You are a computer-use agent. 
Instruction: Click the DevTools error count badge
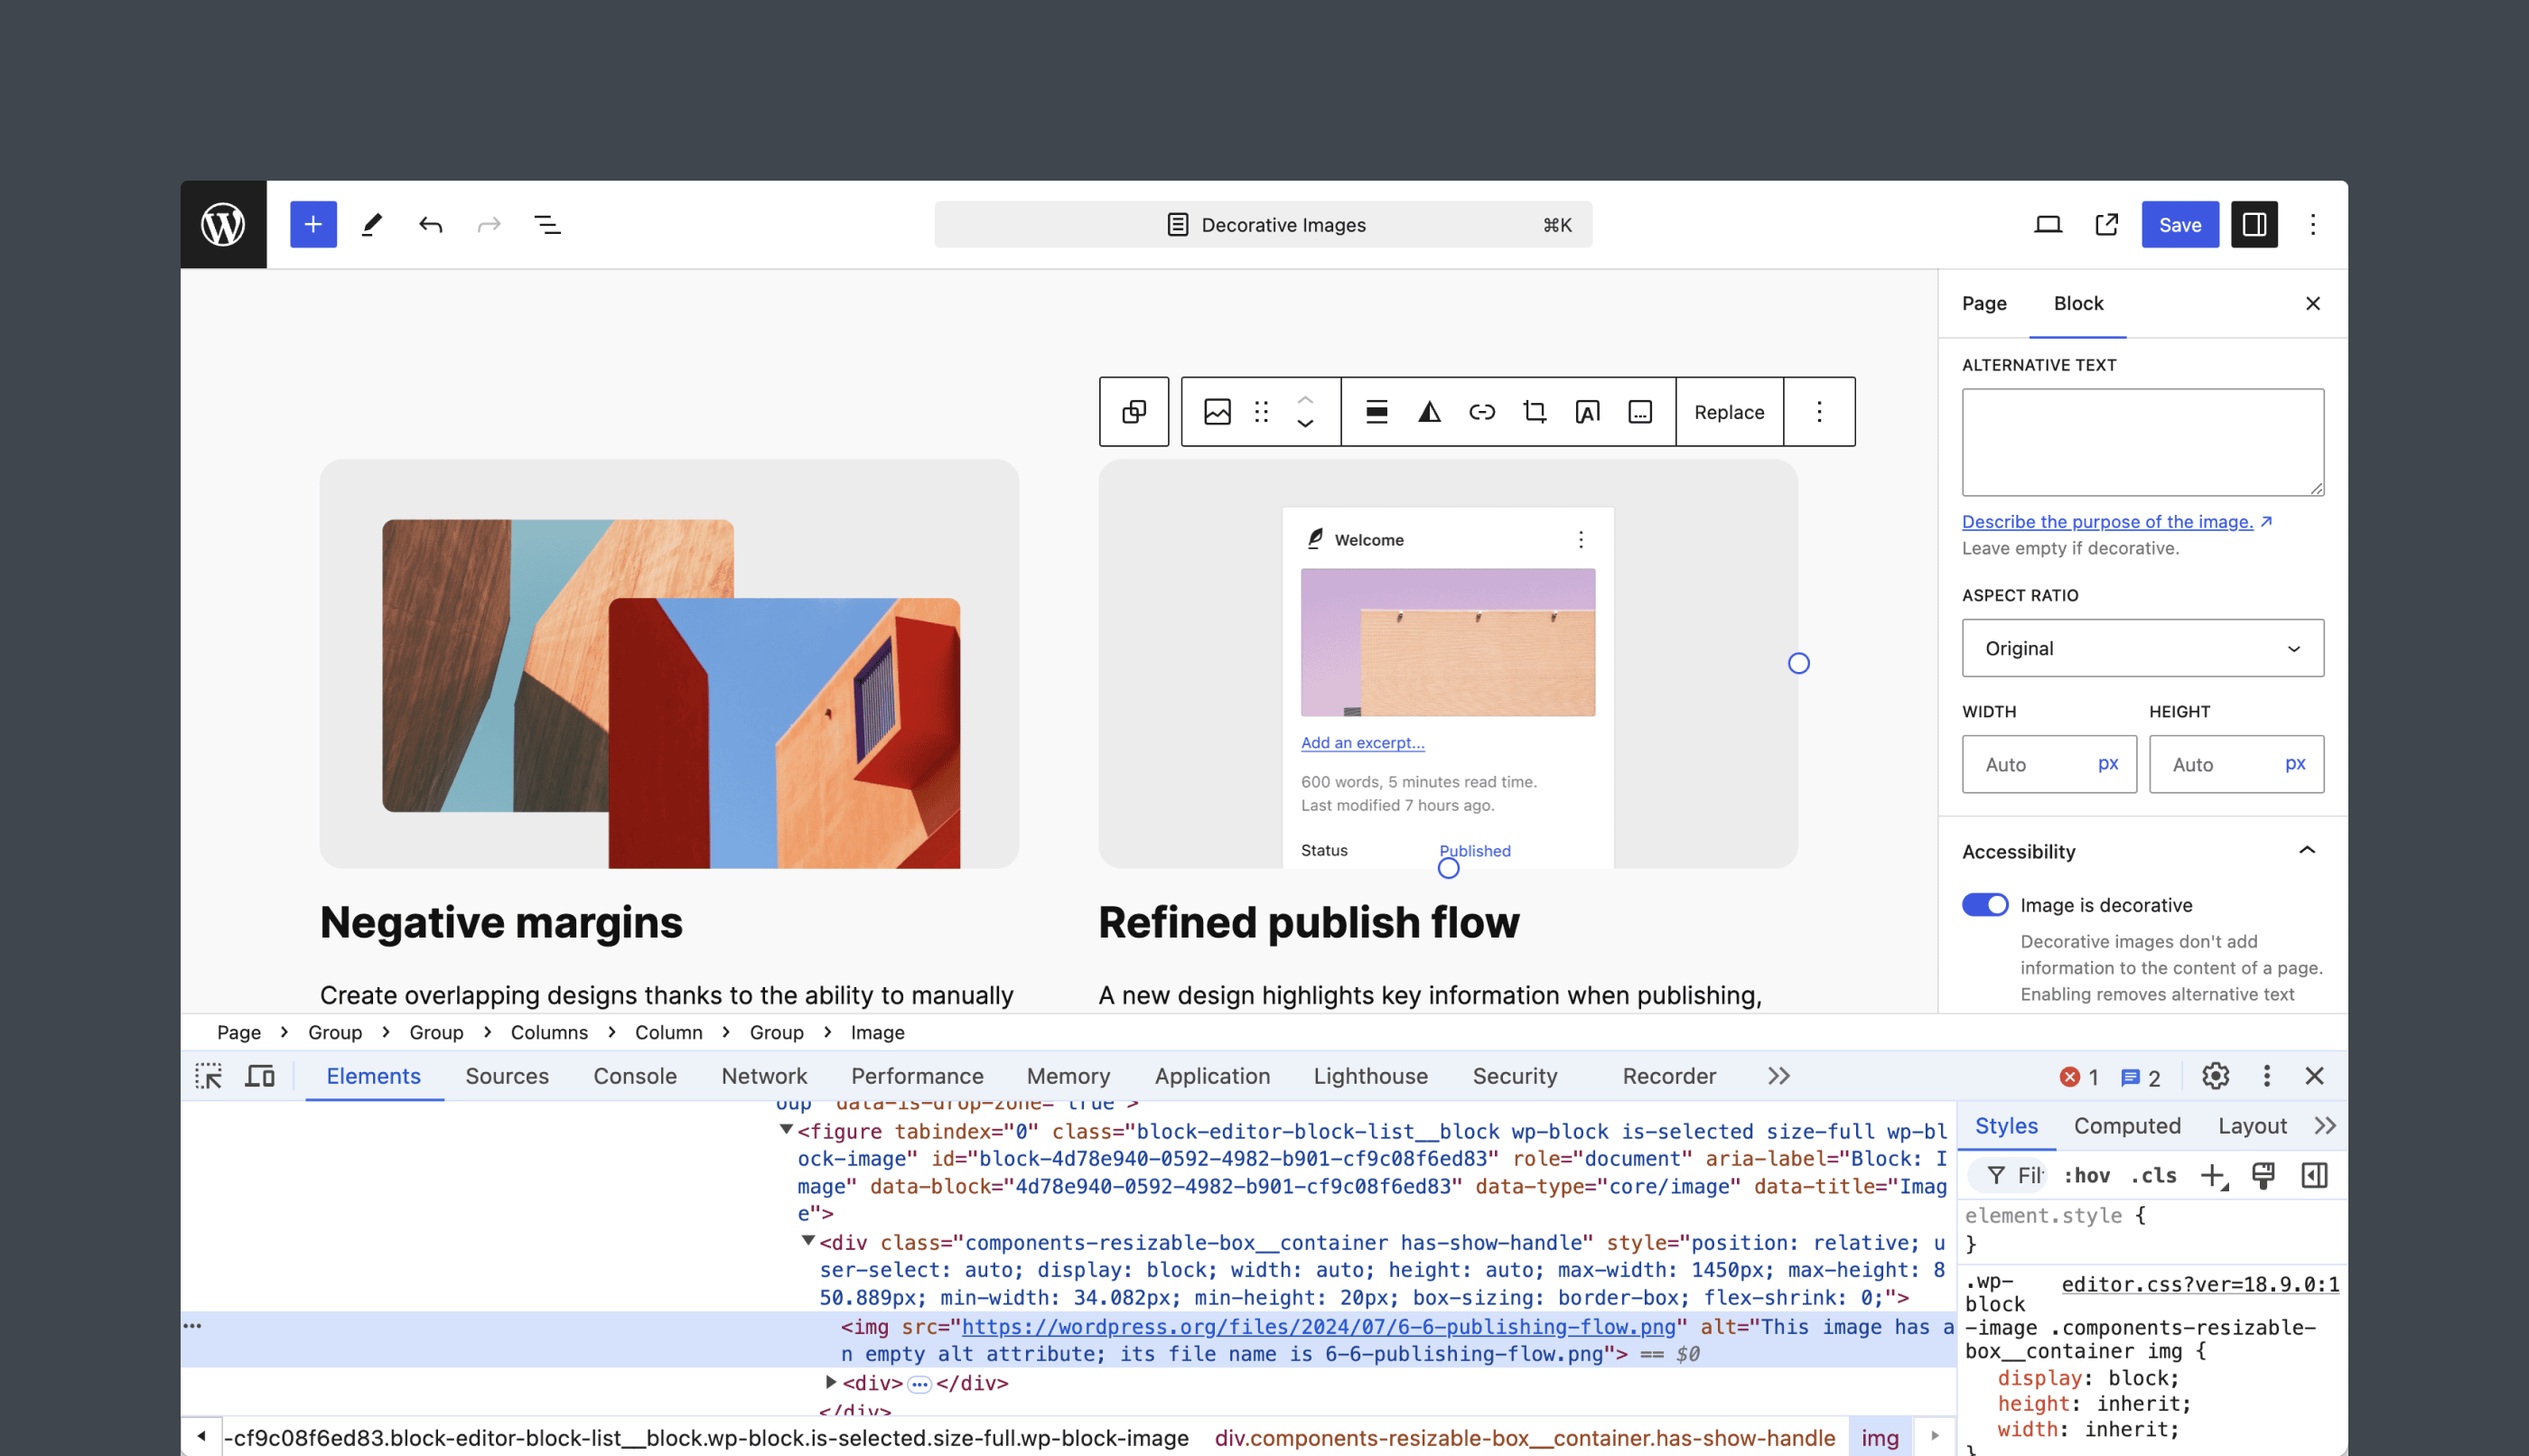(2080, 1077)
